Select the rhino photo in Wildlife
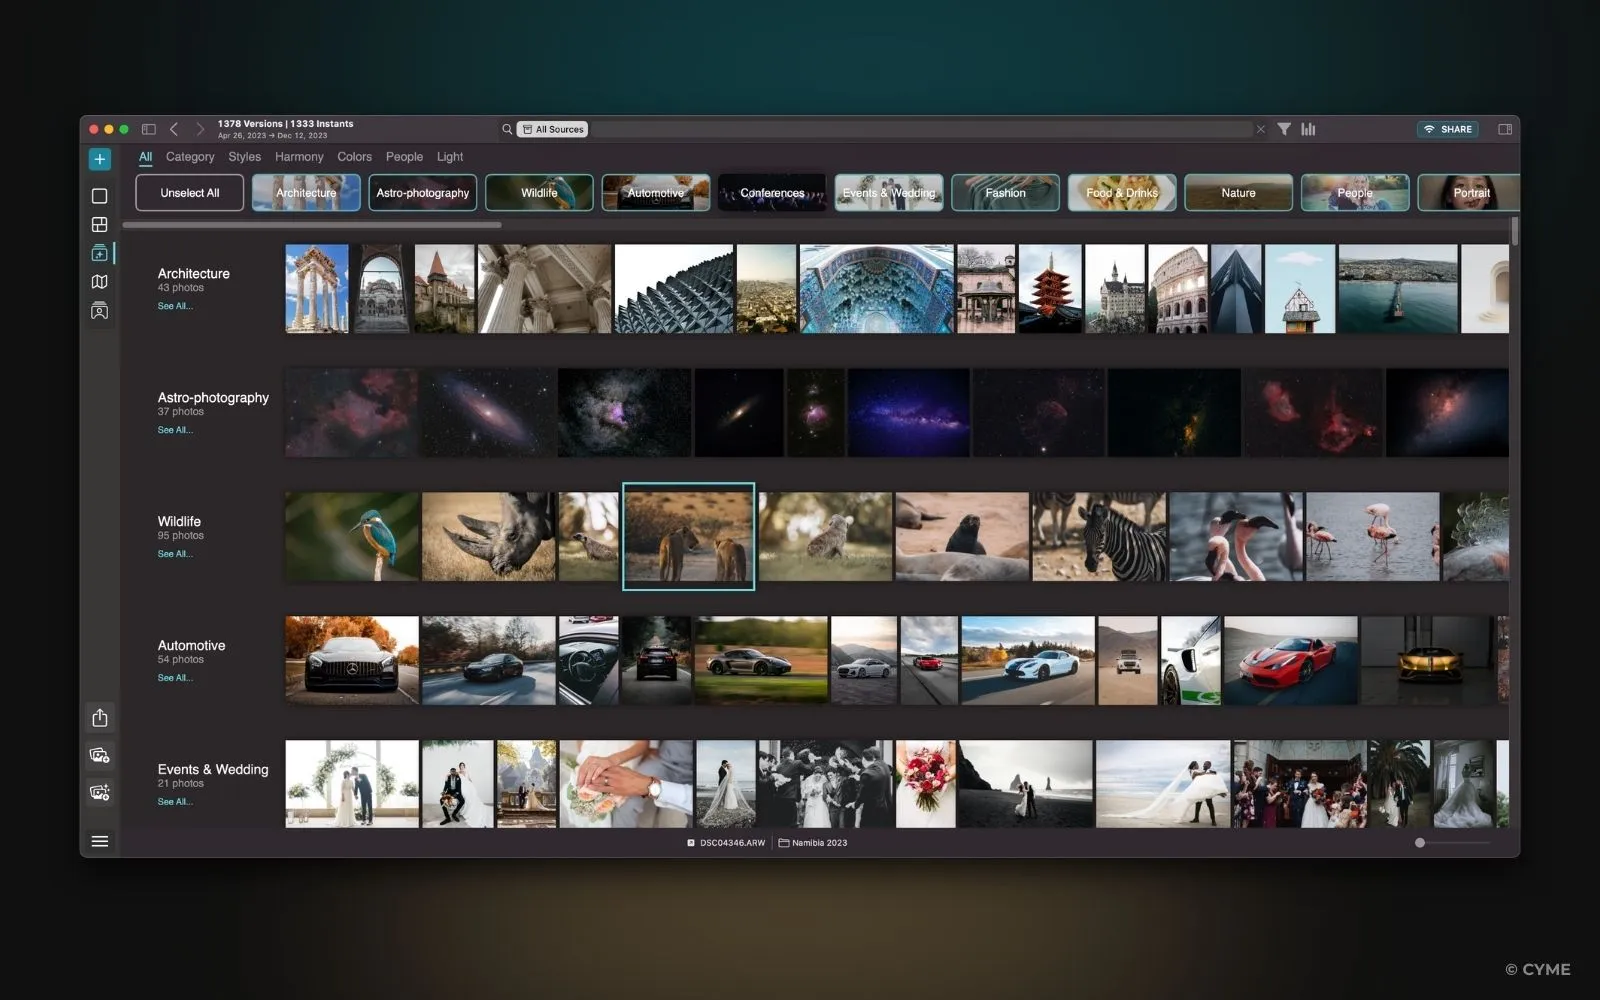Screen dimensions: 1600x1000 [x=488, y=536]
